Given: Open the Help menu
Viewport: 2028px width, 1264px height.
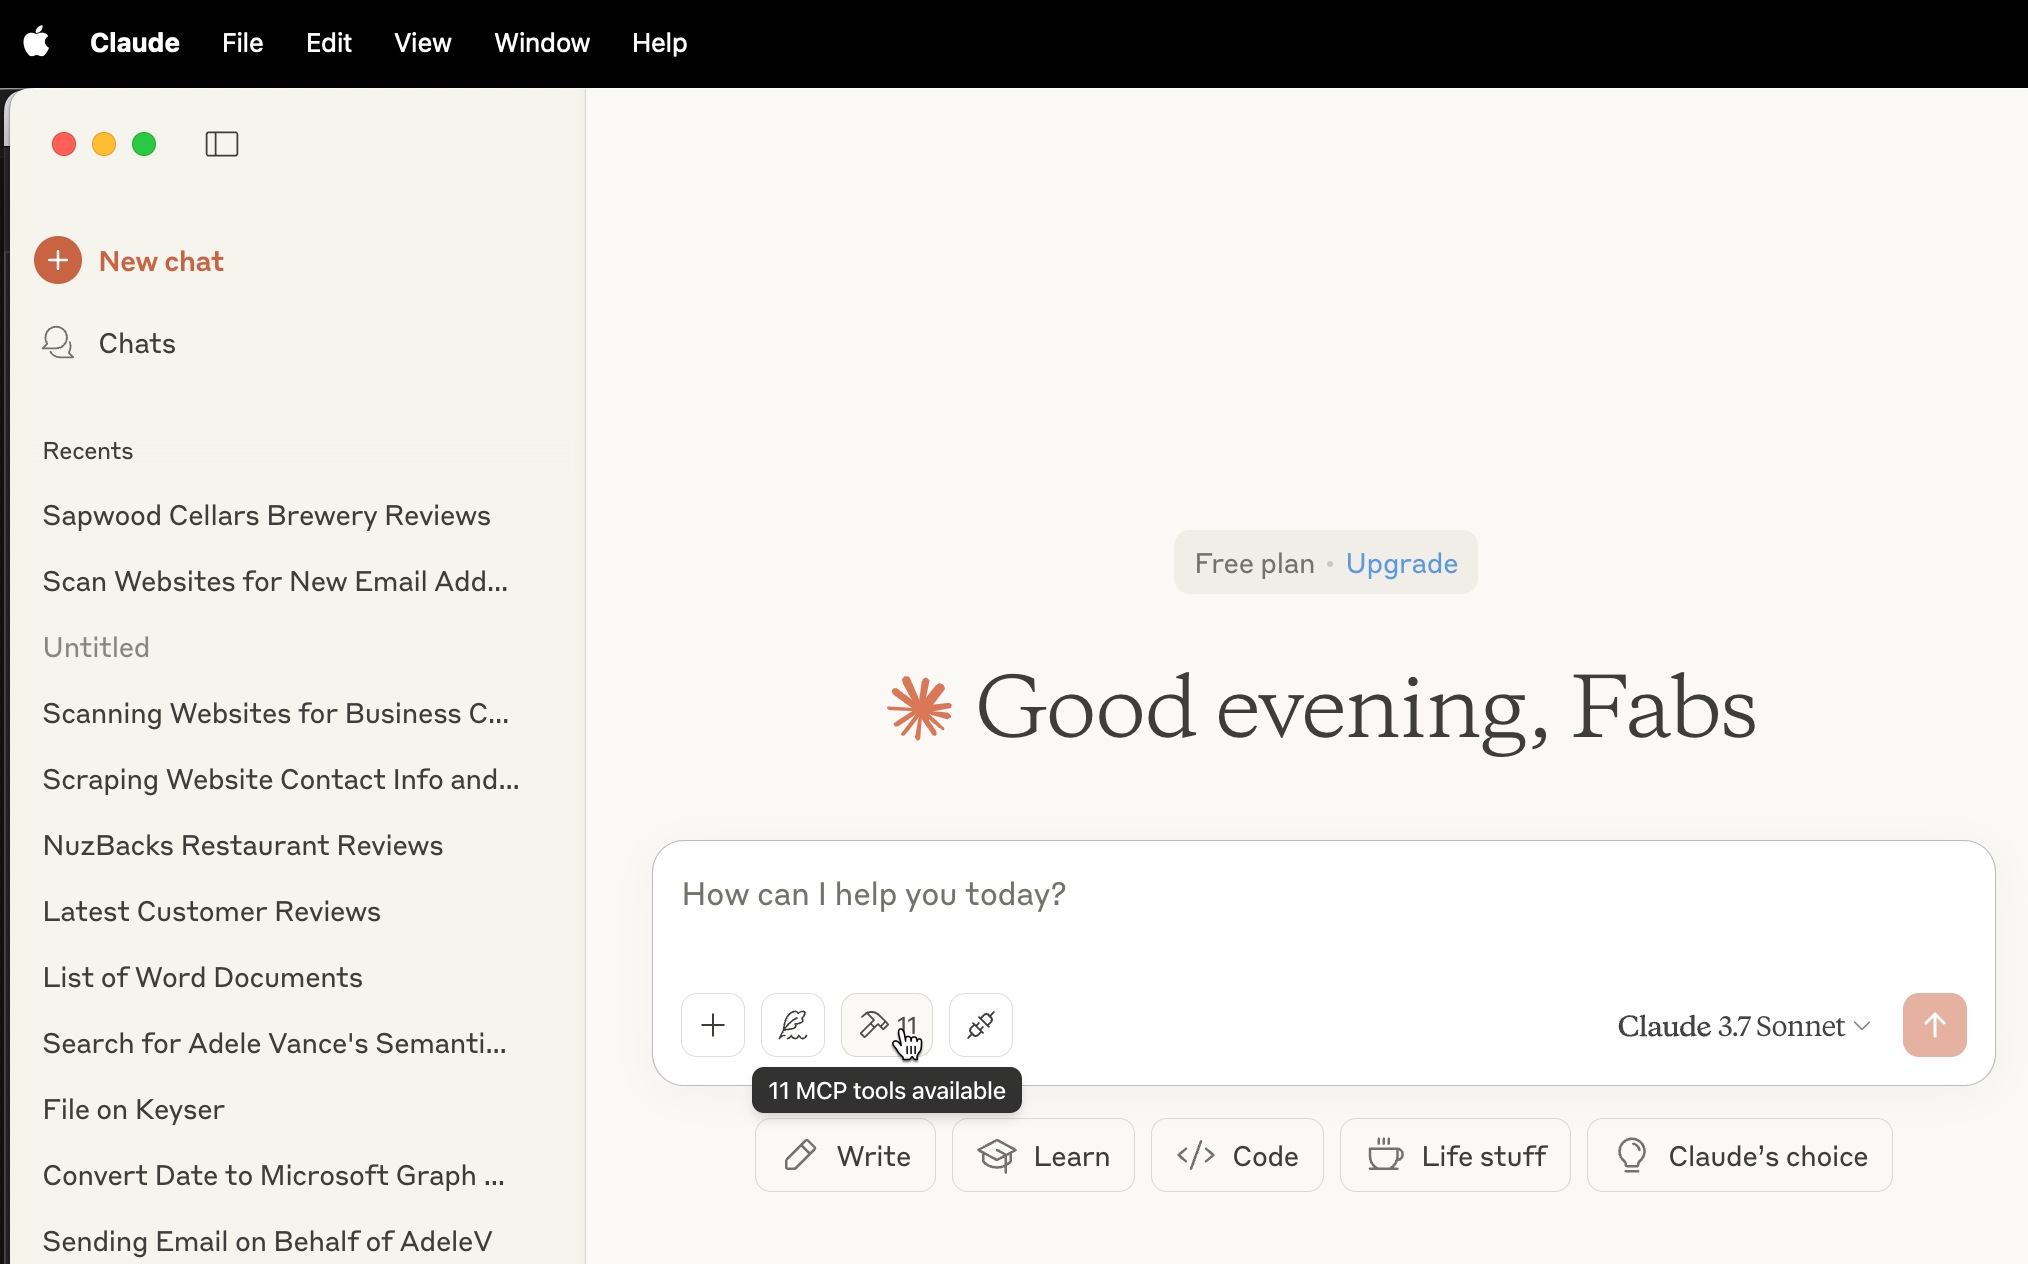Looking at the screenshot, I should click(660, 43).
